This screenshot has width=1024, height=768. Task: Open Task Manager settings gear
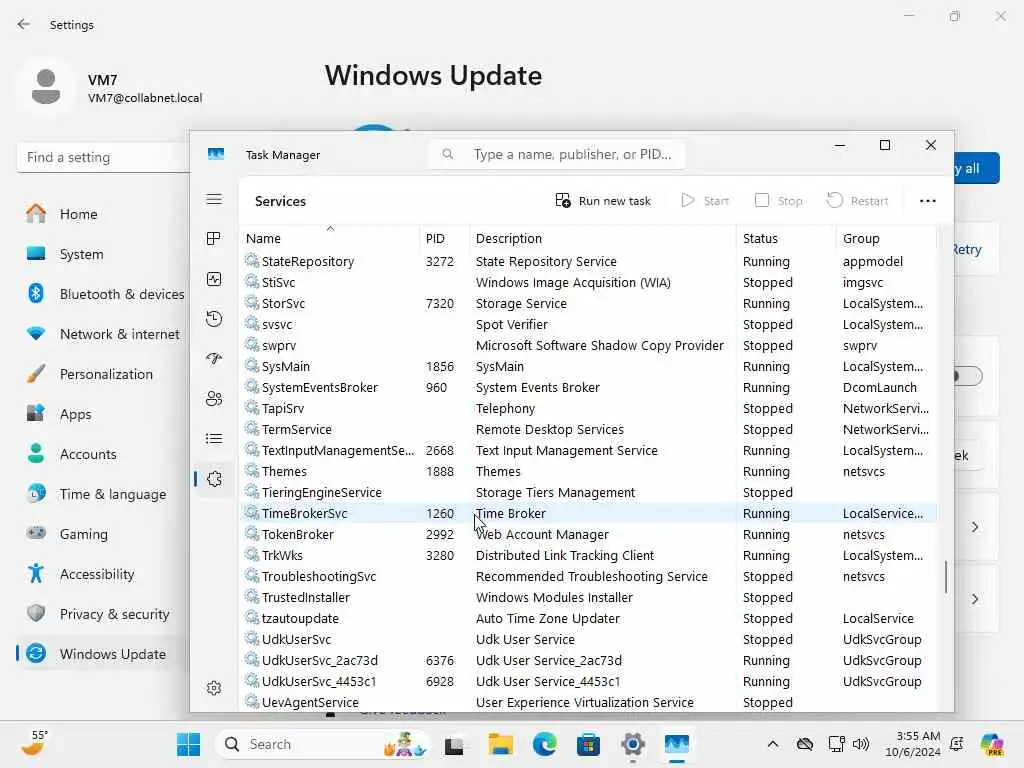(214, 688)
